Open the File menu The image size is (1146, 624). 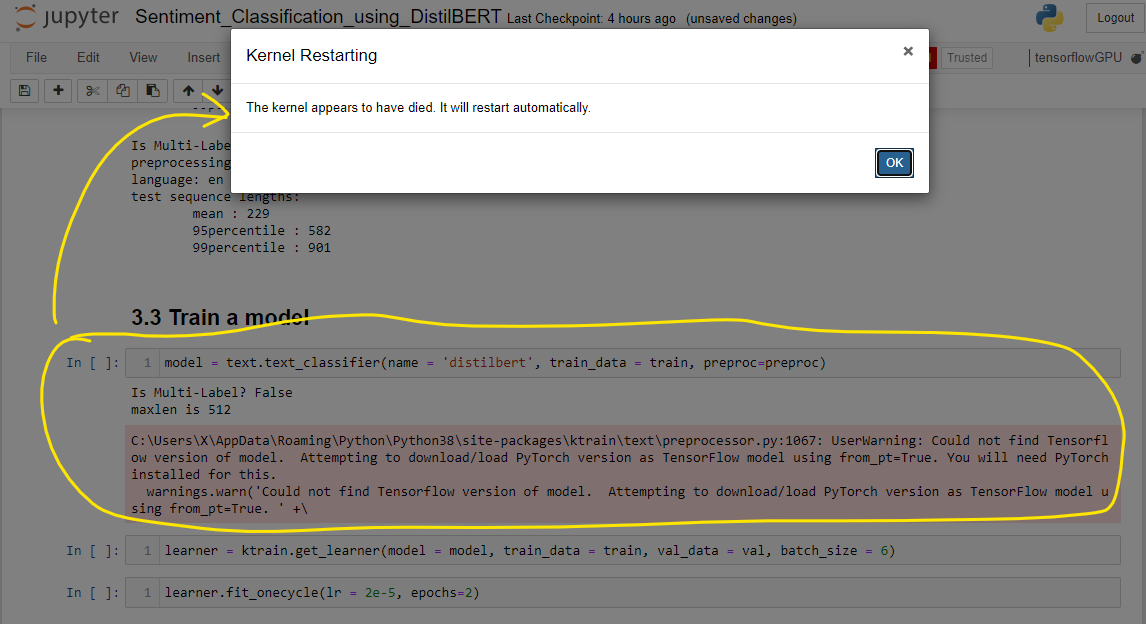[36, 57]
